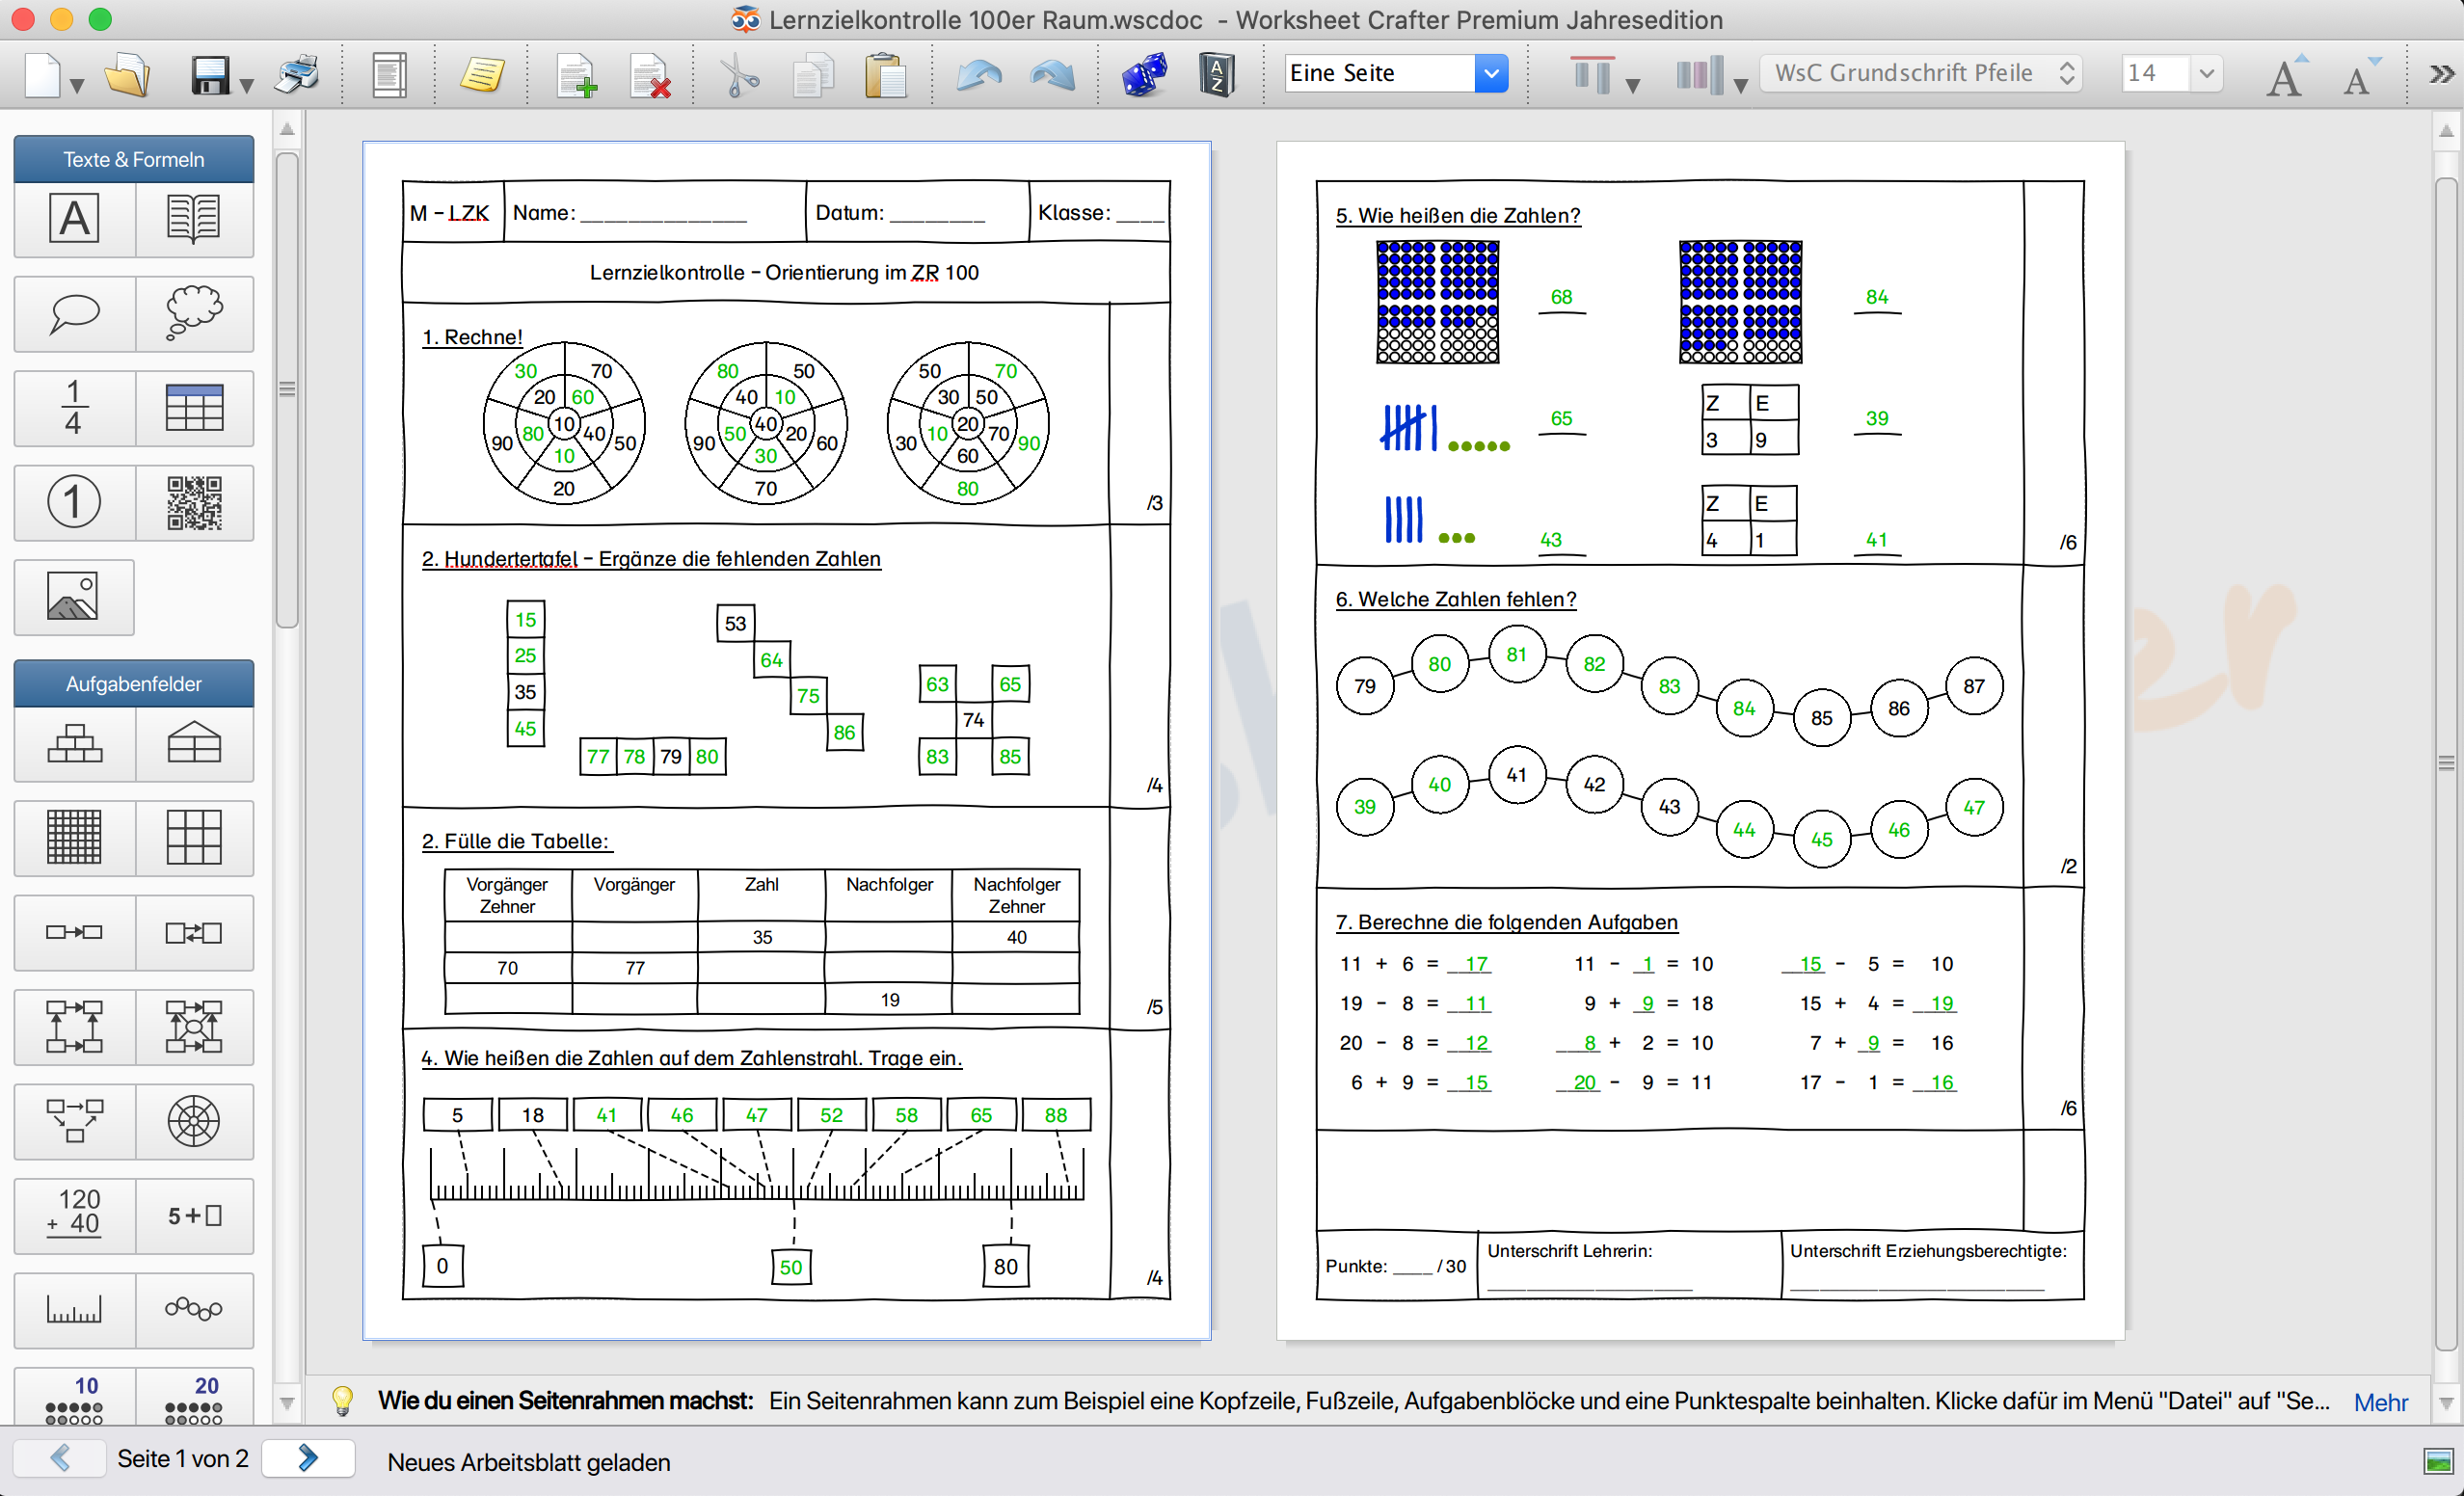Open the horizontal distribution dropdown in toolbar
This screenshot has width=2464, height=1496.
tap(1740, 86)
